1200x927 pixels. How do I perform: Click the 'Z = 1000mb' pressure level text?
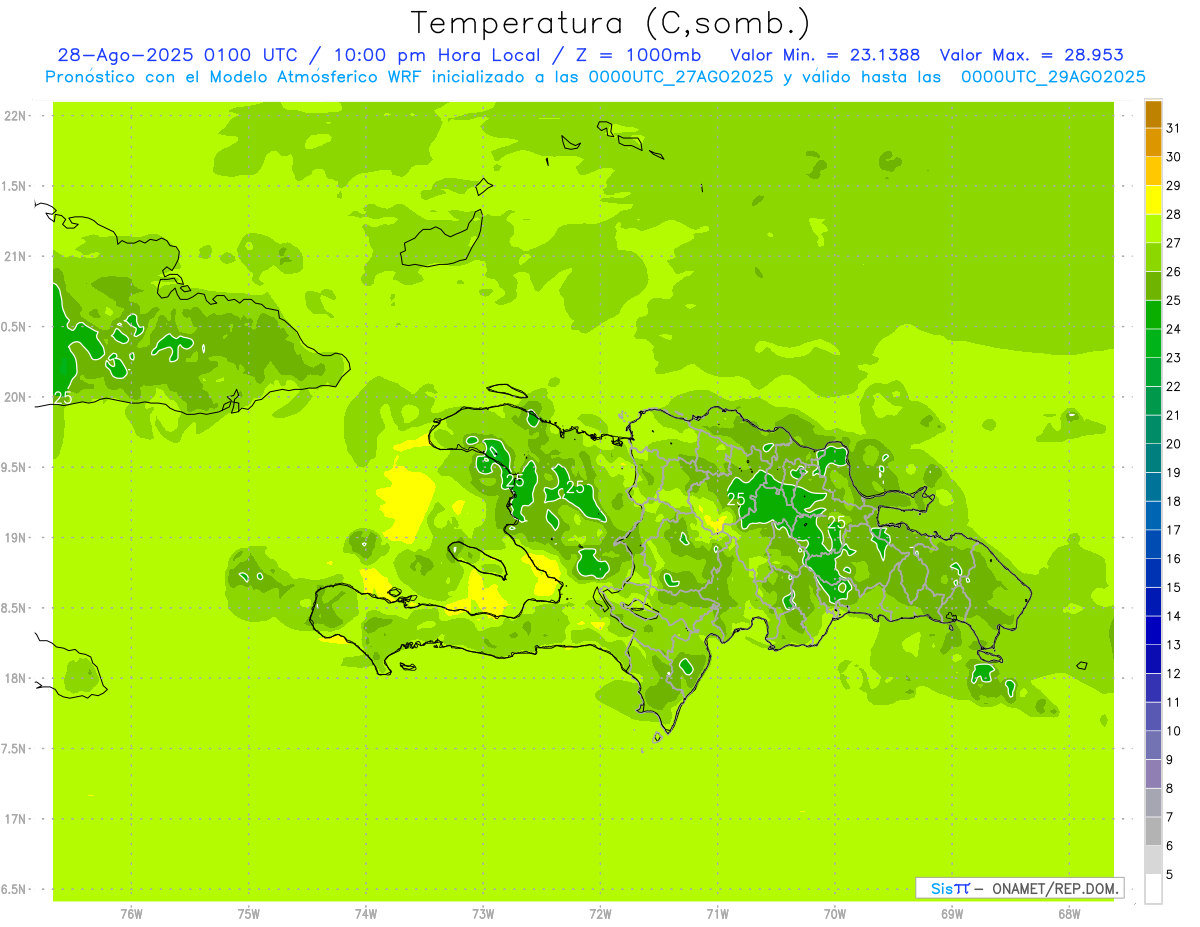[x=638, y=55]
